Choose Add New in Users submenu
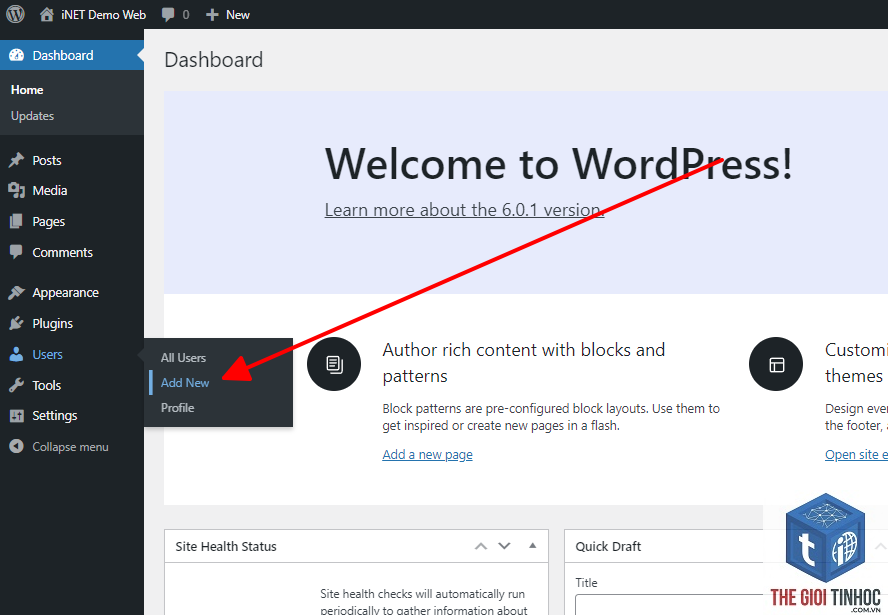The height and width of the screenshot is (615, 888). (x=185, y=383)
